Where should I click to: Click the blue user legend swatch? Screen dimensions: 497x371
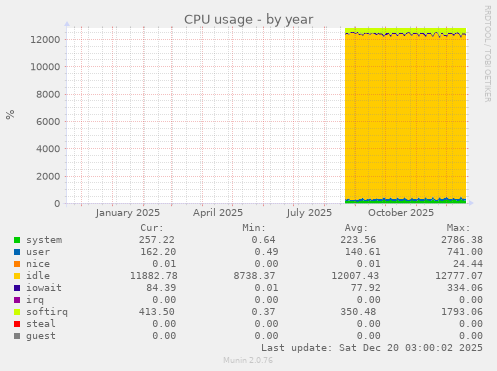click(x=17, y=252)
